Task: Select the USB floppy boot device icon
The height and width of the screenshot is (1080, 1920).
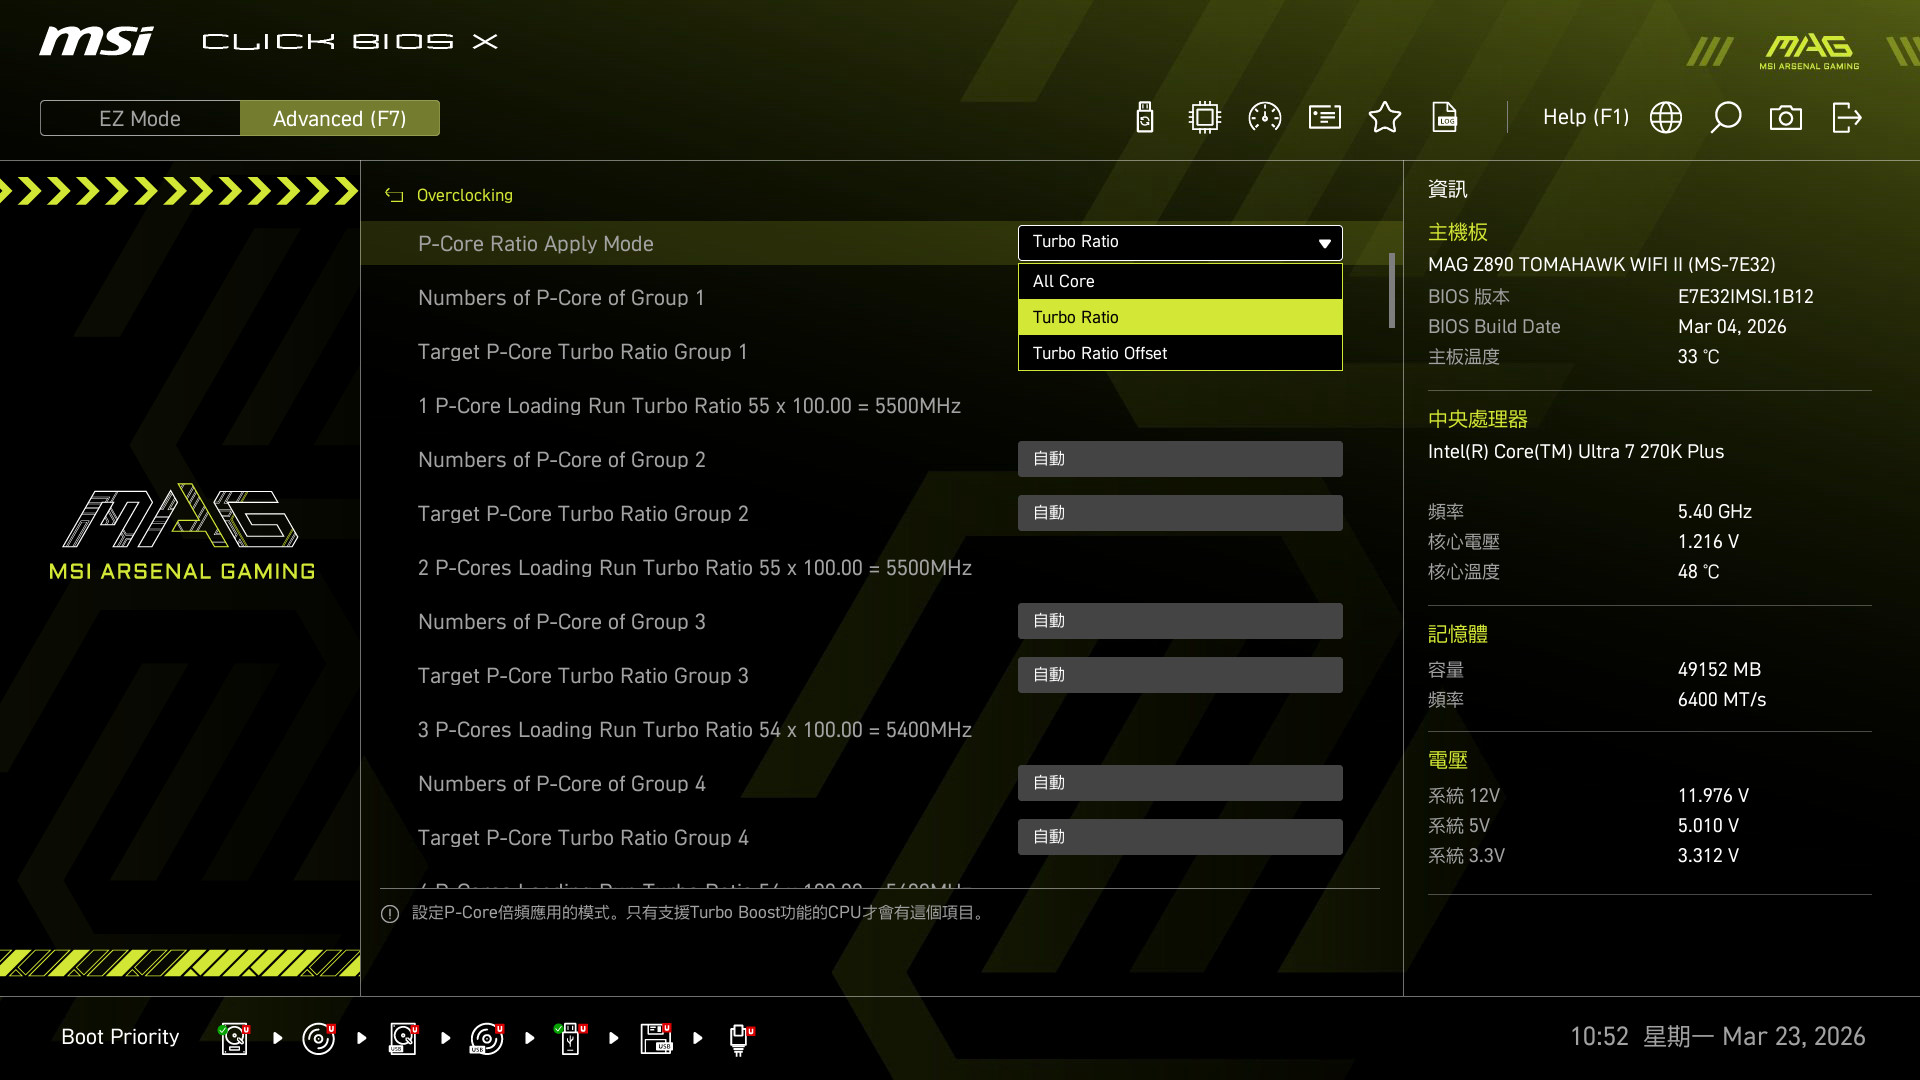Action: pos(656,1038)
